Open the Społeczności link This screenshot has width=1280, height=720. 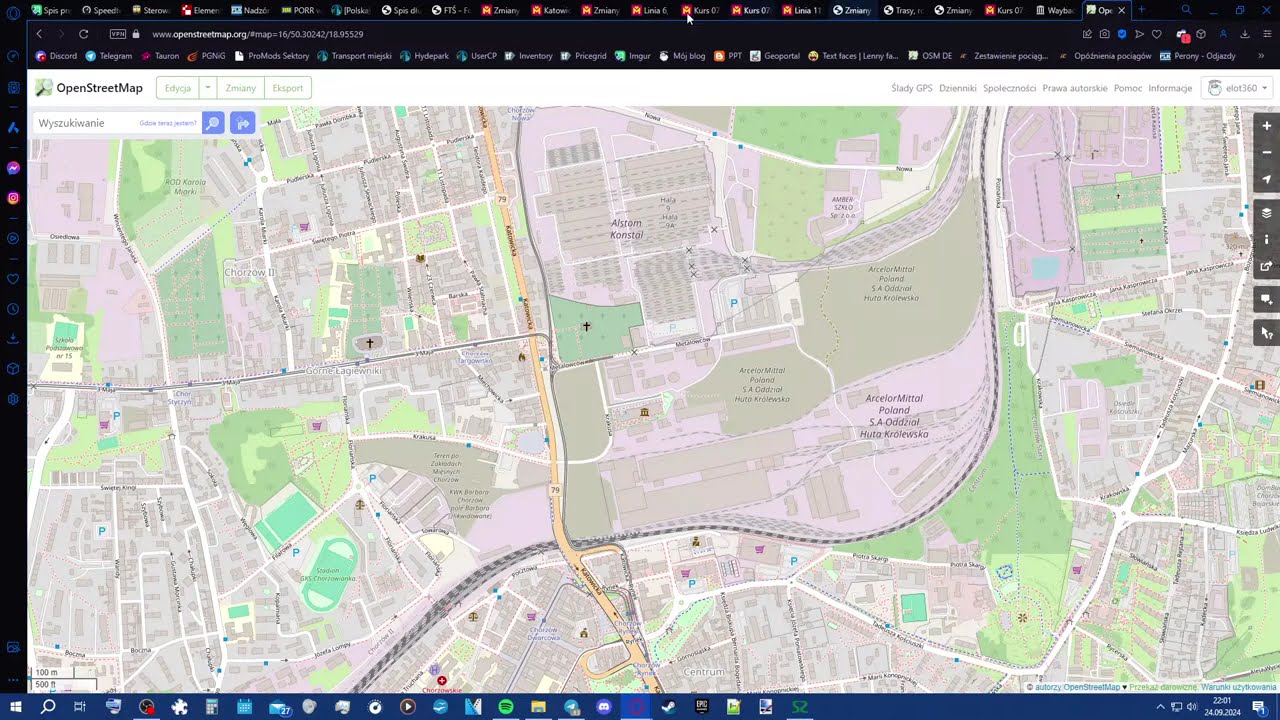coord(1009,88)
